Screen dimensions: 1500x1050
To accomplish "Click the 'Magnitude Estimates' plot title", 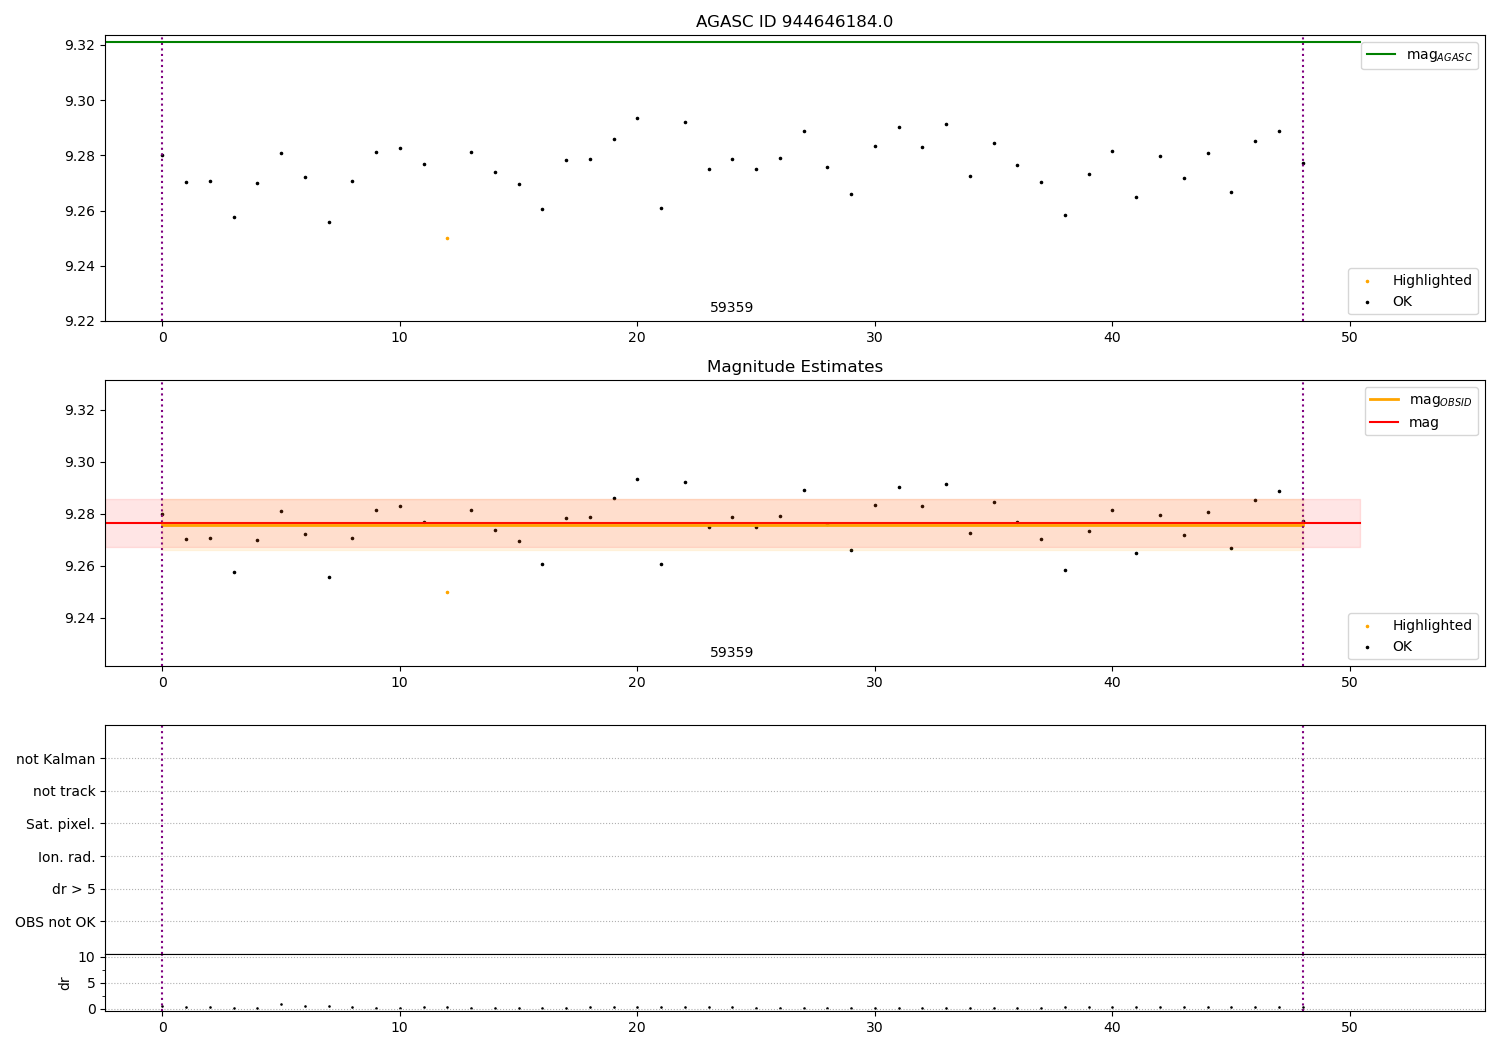I will [x=794, y=367].
